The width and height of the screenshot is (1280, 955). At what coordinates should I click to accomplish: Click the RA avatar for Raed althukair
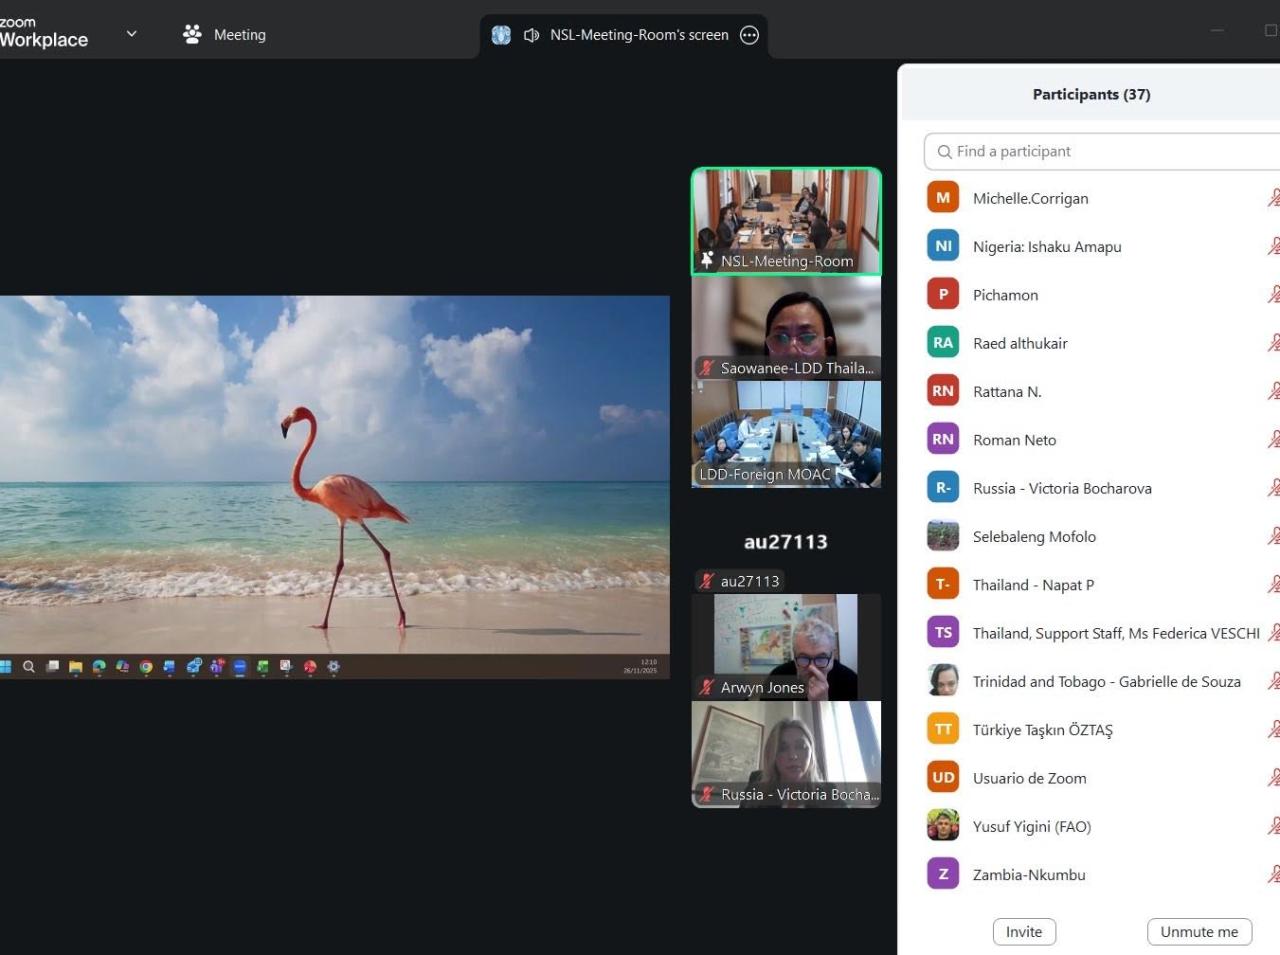943,342
